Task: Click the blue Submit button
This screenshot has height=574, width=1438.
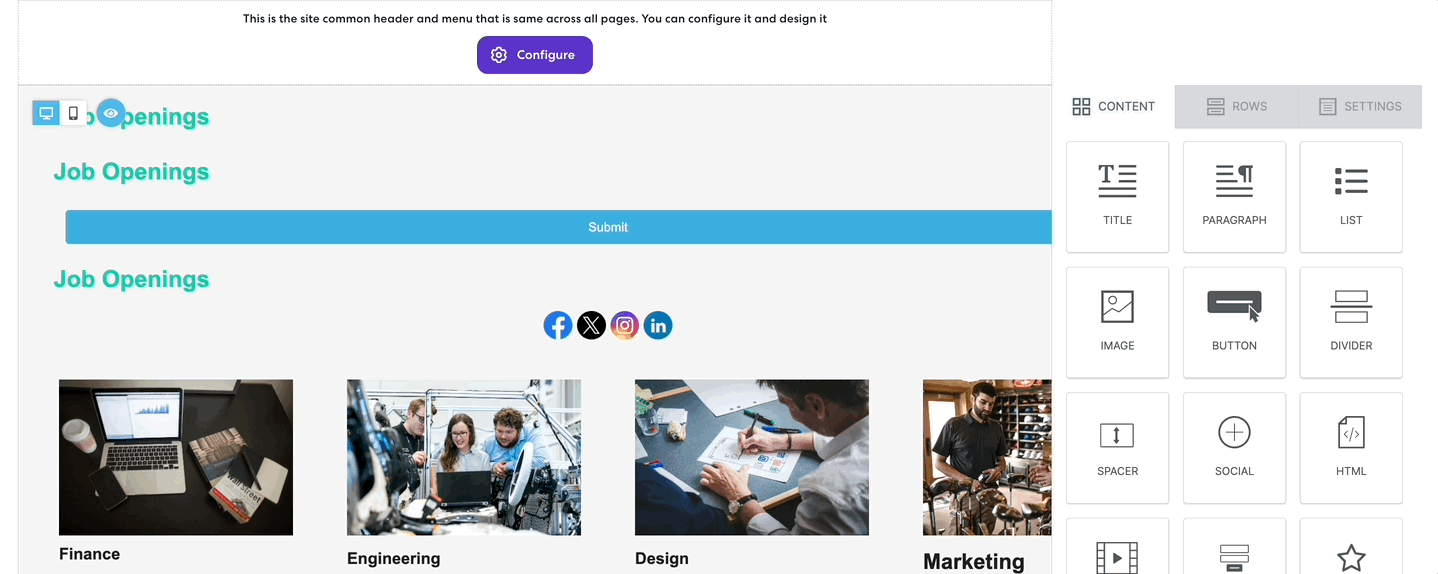Action: pos(607,227)
